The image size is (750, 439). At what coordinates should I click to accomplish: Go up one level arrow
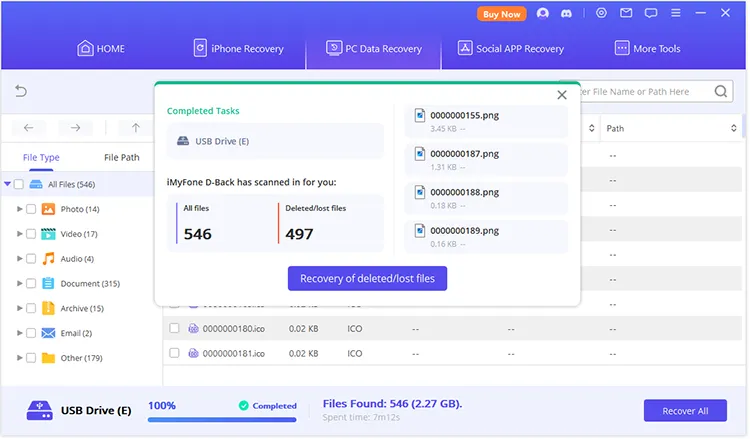[136, 128]
